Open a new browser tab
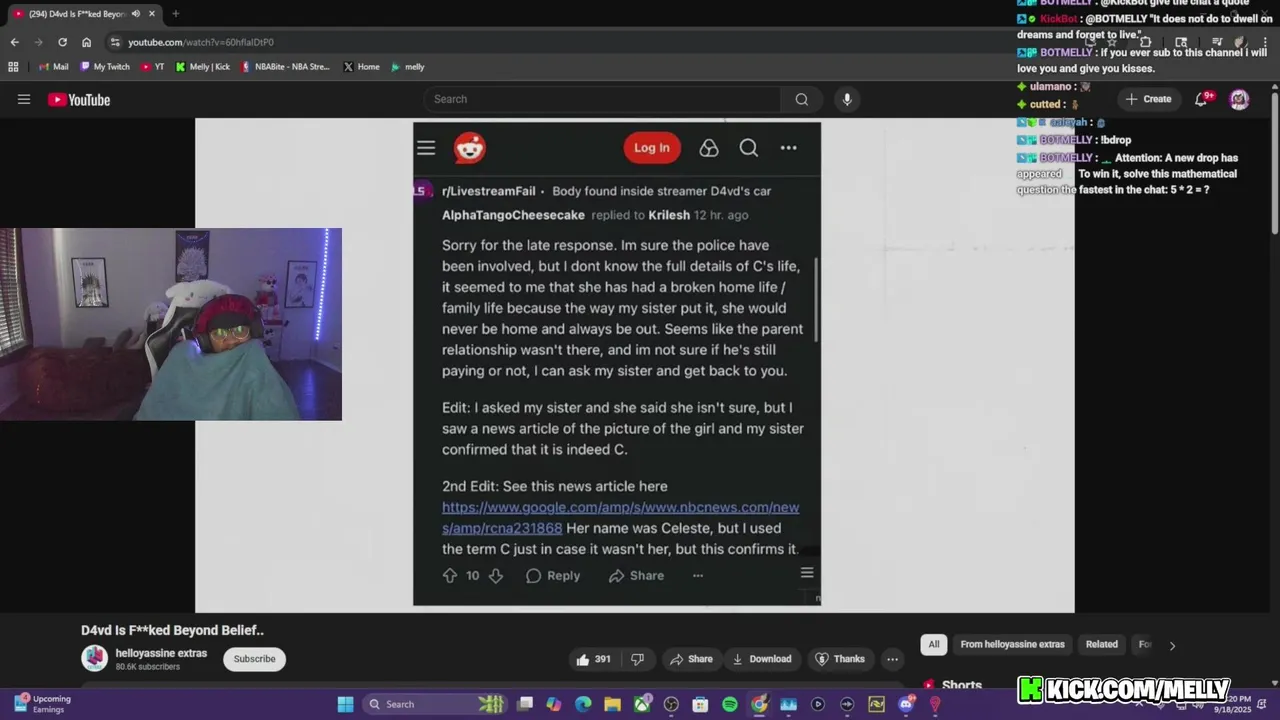 tap(175, 14)
